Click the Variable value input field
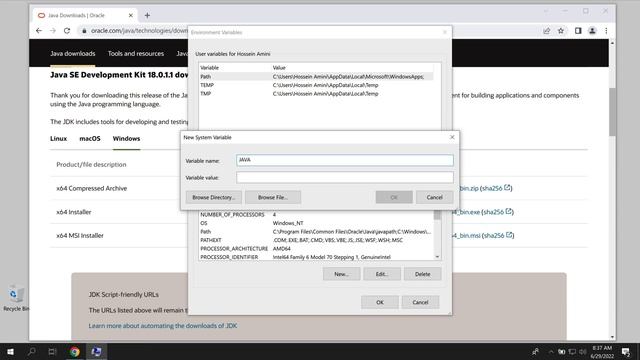Viewport: 640px width, 360px height. pos(344,177)
